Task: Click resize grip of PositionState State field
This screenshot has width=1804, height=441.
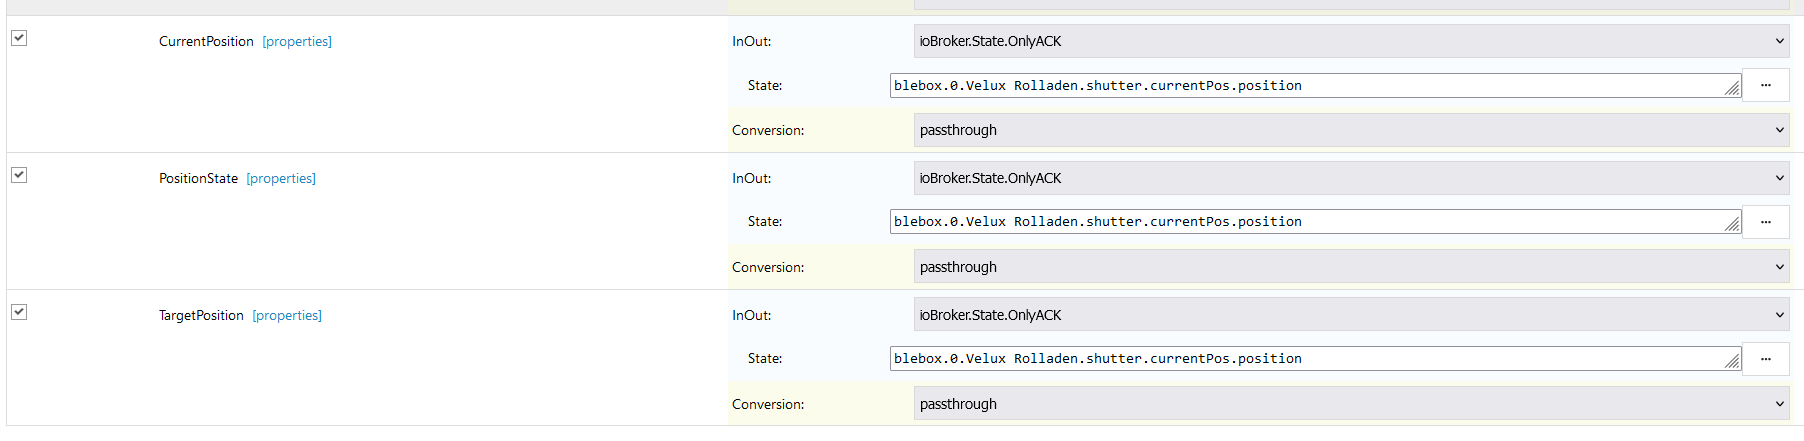Action: [1732, 225]
